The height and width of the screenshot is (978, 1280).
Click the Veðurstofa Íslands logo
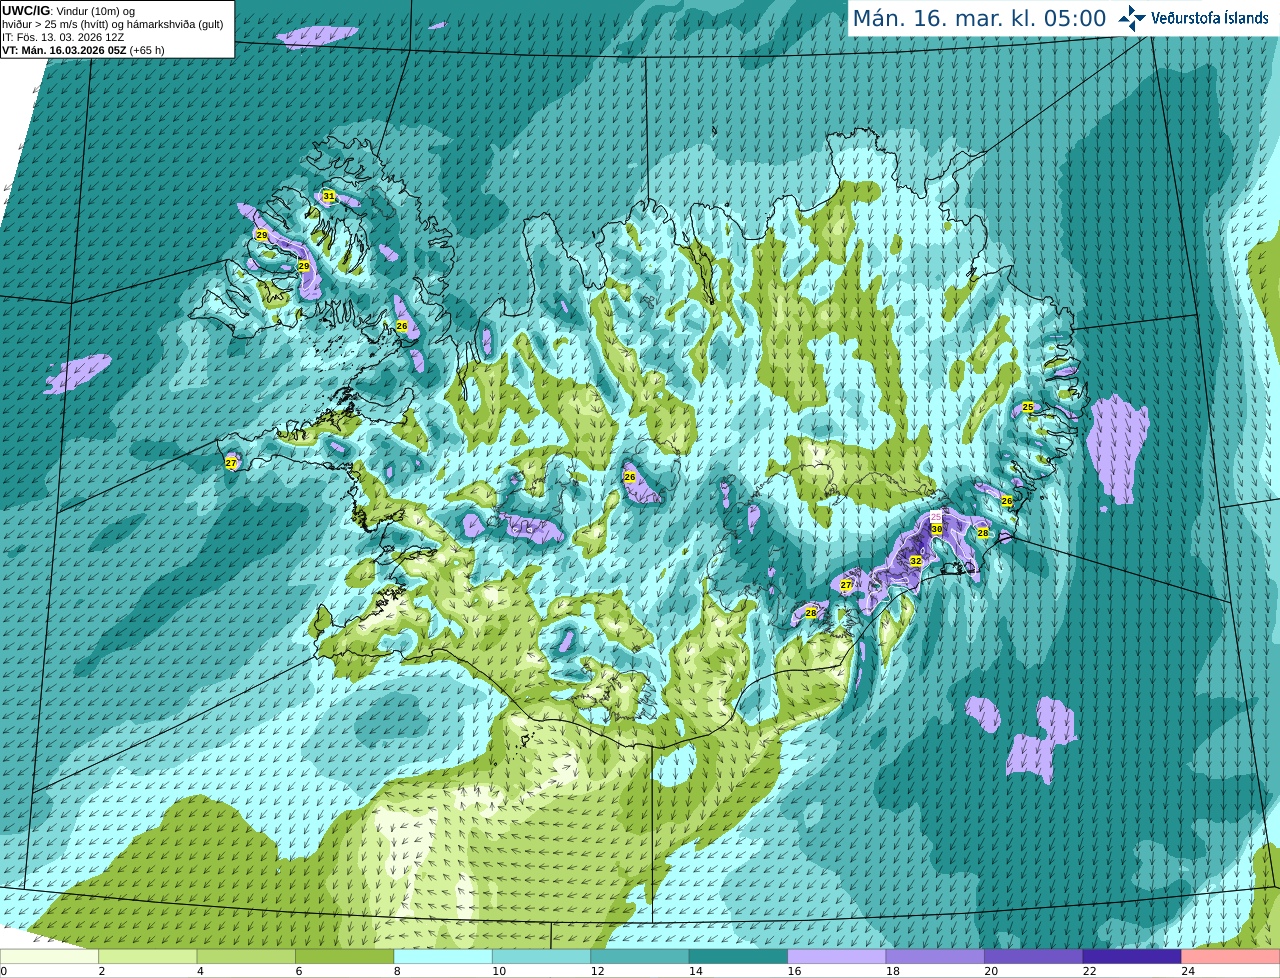pyautogui.click(x=1193, y=18)
